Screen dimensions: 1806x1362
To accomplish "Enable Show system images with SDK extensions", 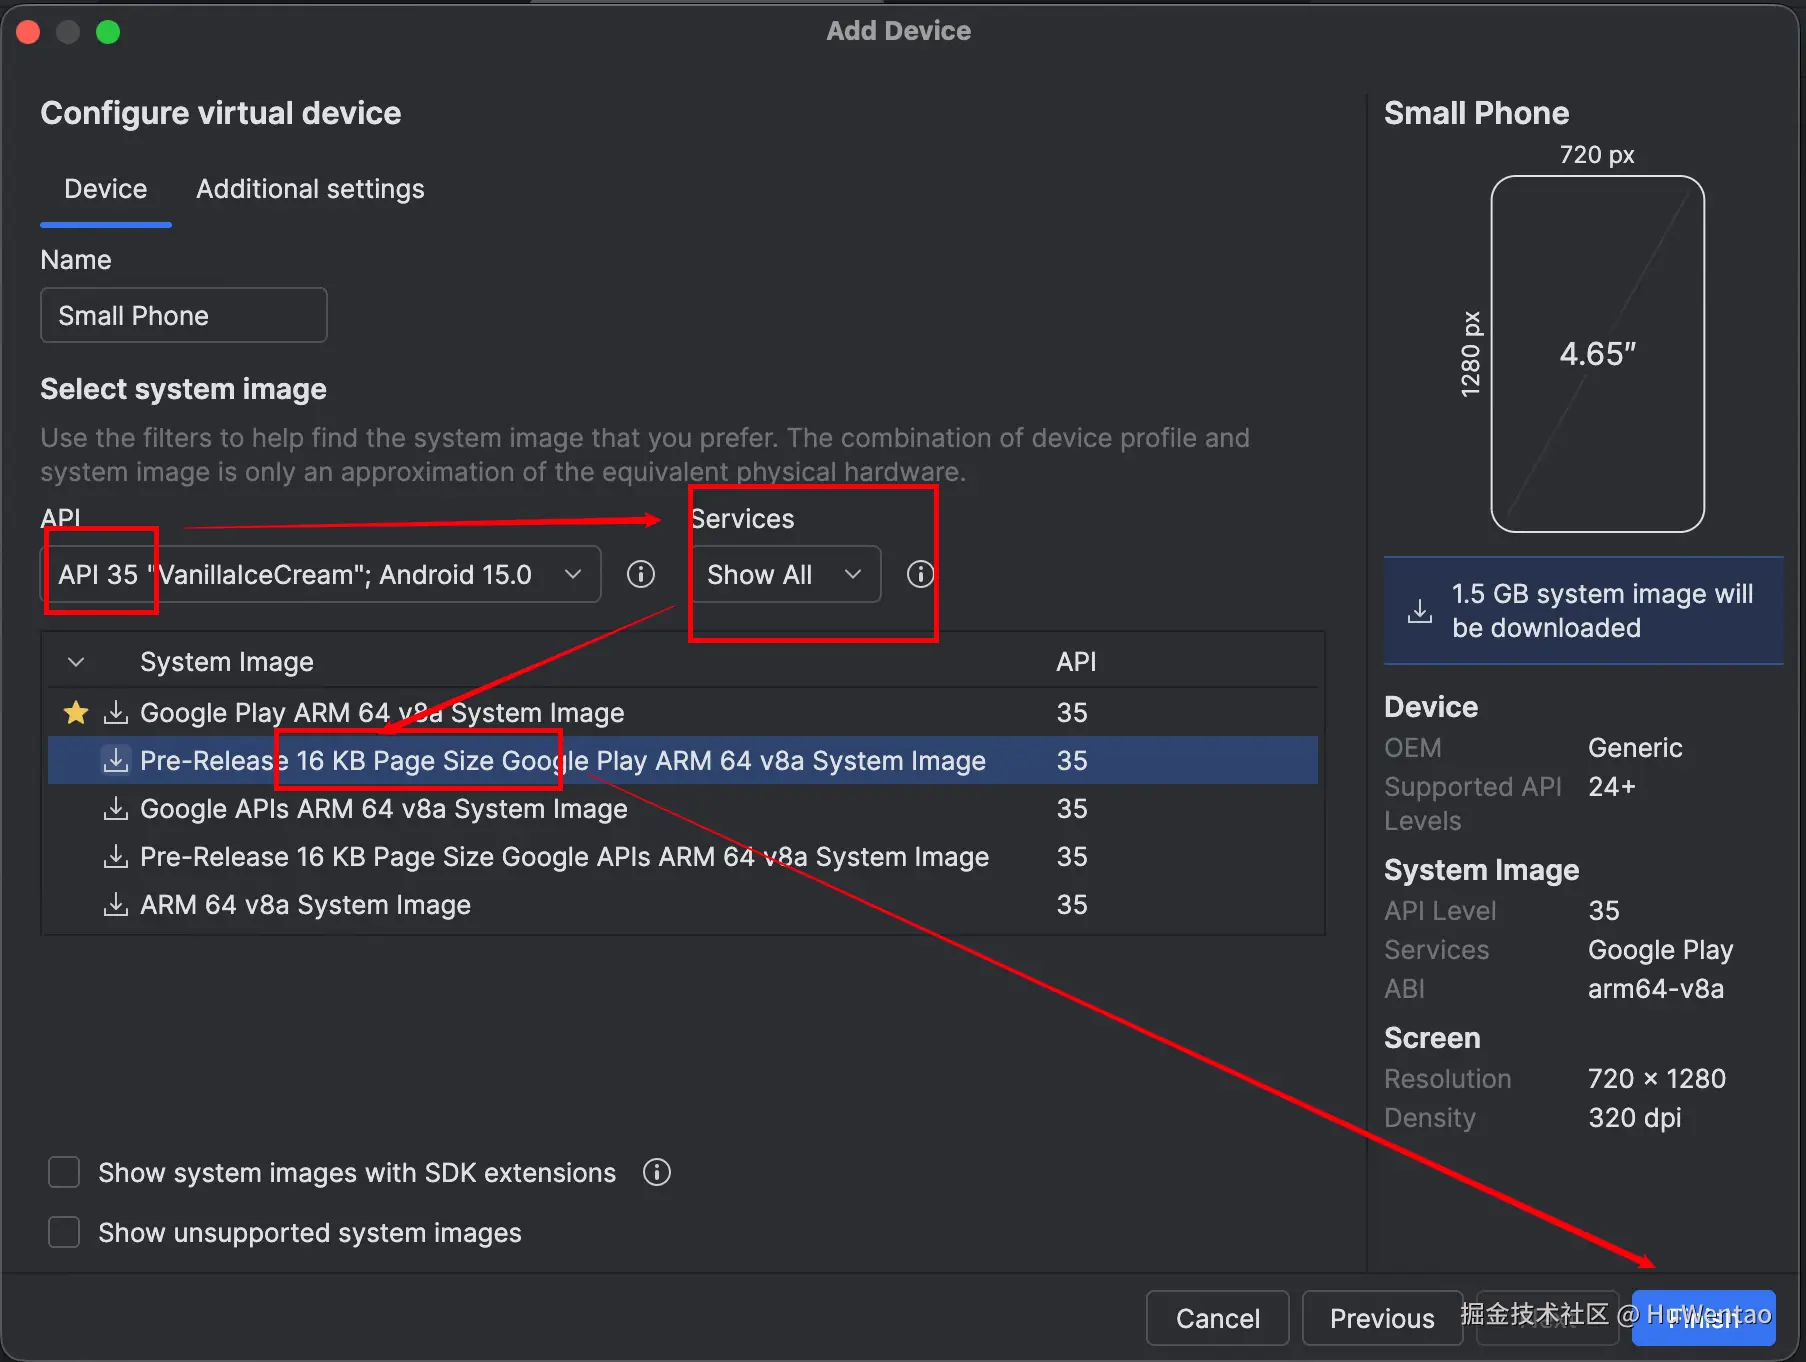I will (x=65, y=1172).
